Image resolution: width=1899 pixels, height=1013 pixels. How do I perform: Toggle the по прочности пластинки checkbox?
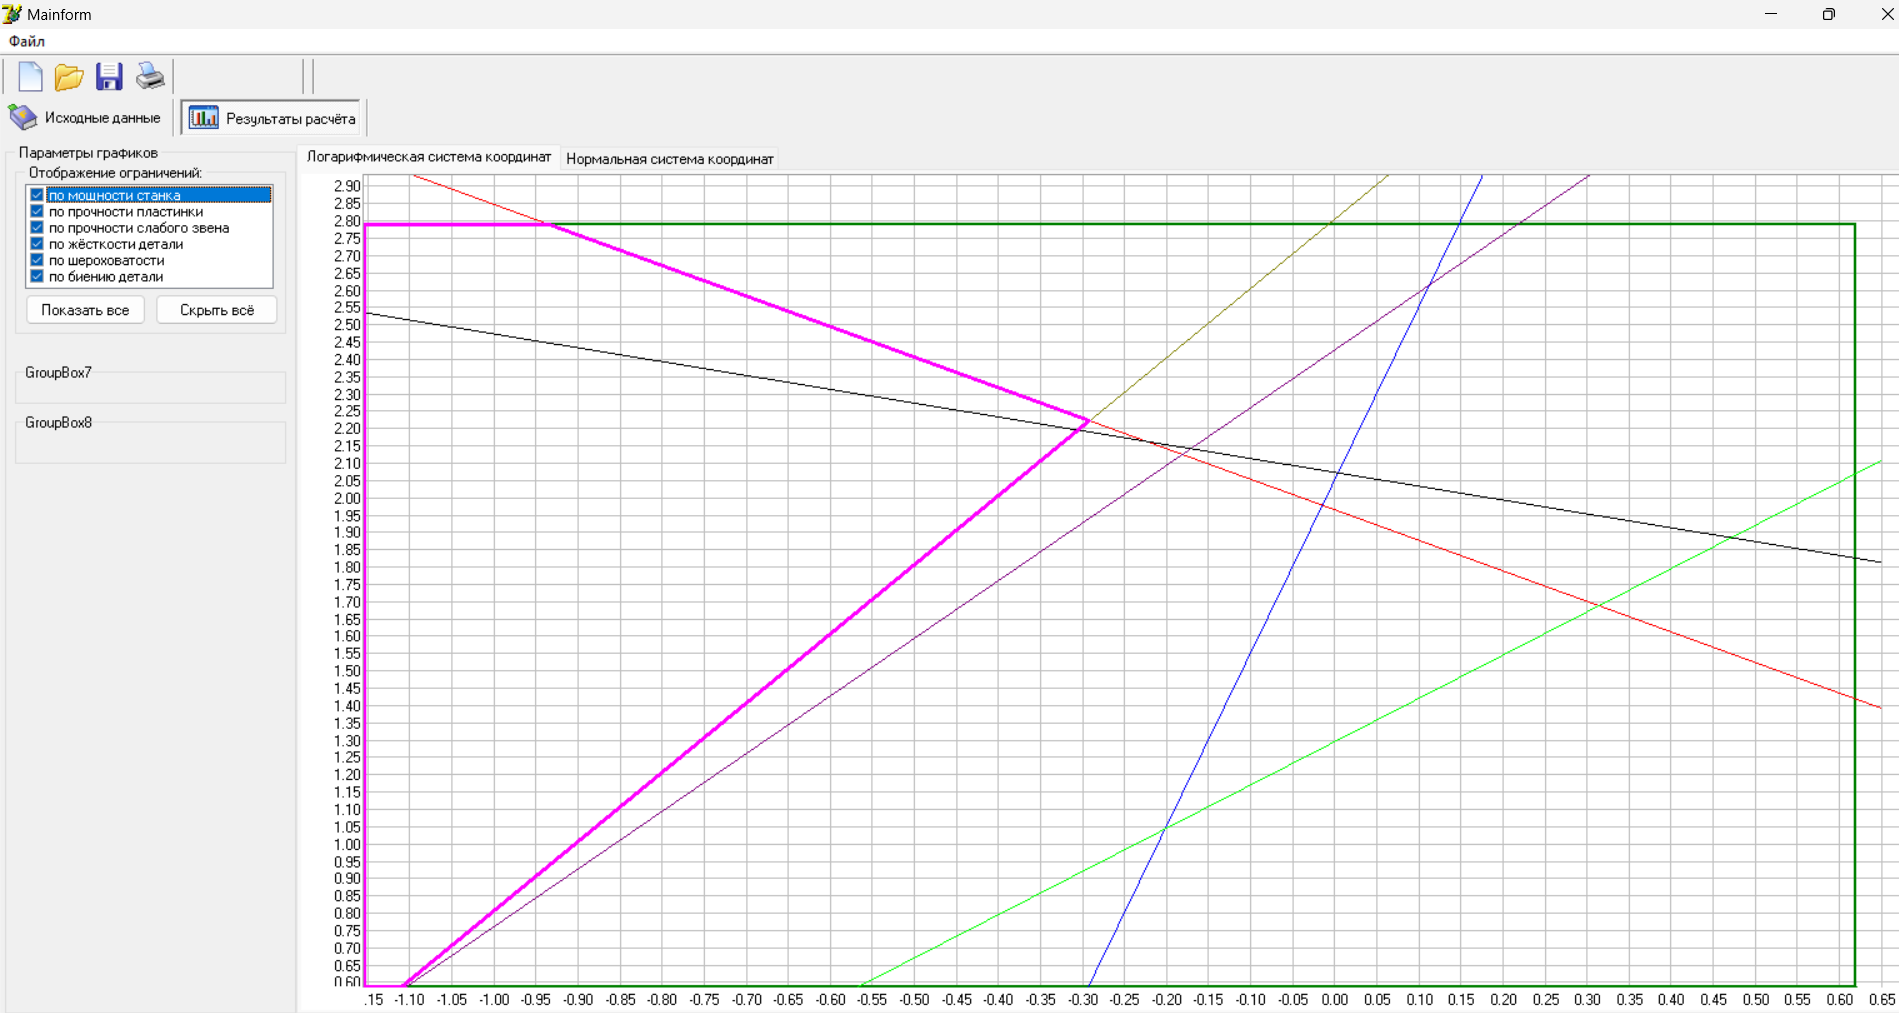tap(37, 211)
